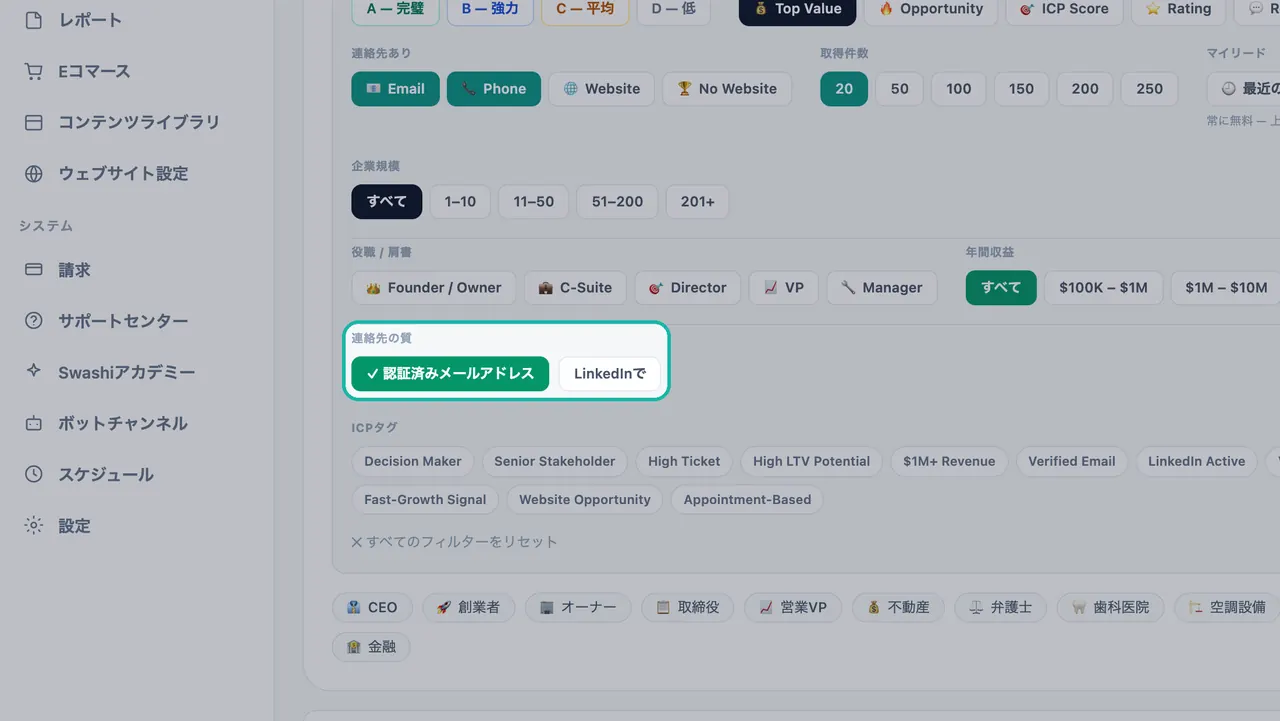Click the サポートセンター help icon

pos(34,321)
